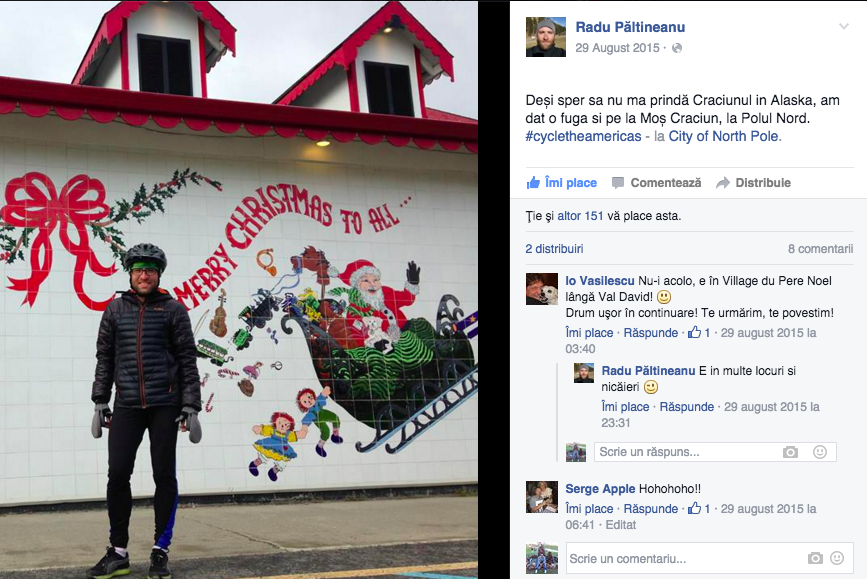
Task: Click the emoji smiley icon in the reply field
Action: click(x=819, y=452)
